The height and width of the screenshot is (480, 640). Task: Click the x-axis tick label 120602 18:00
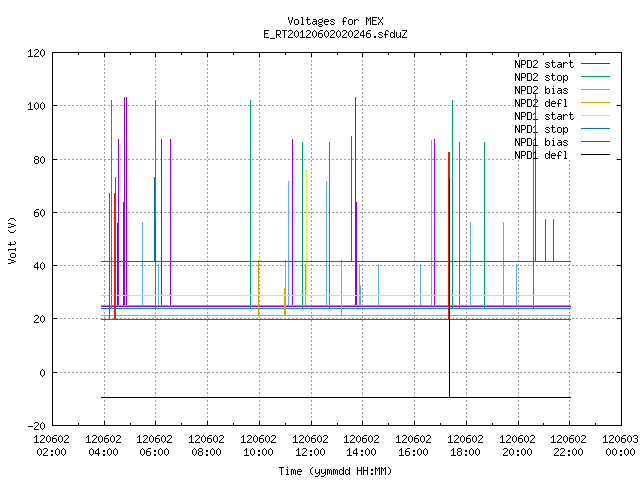pos(465,446)
